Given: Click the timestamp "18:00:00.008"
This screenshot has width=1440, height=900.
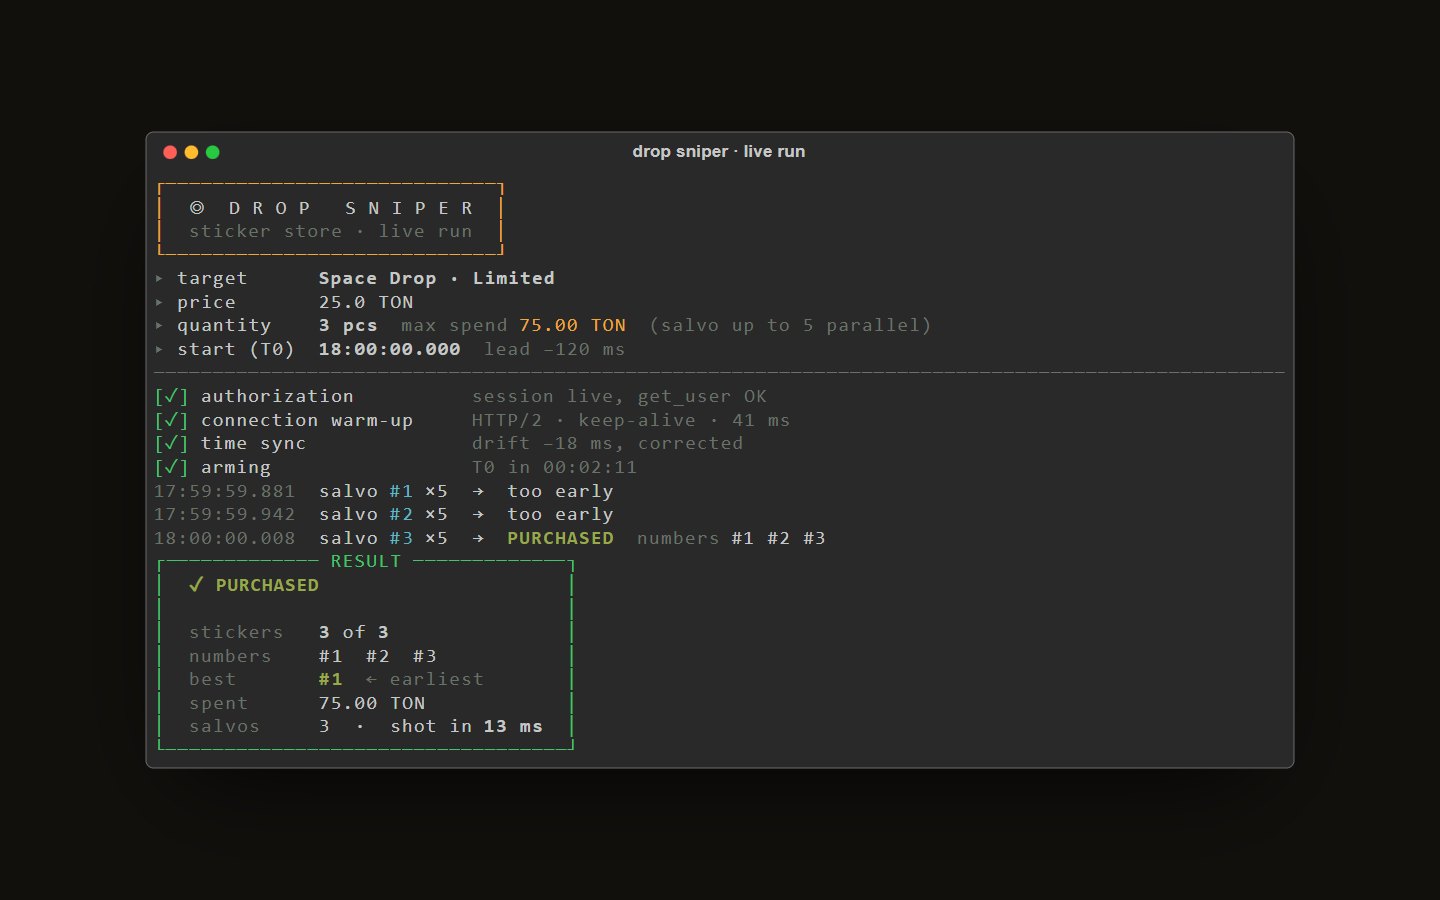Looking at the screenshot, I should pyautogui.click(x=225, y=538).
